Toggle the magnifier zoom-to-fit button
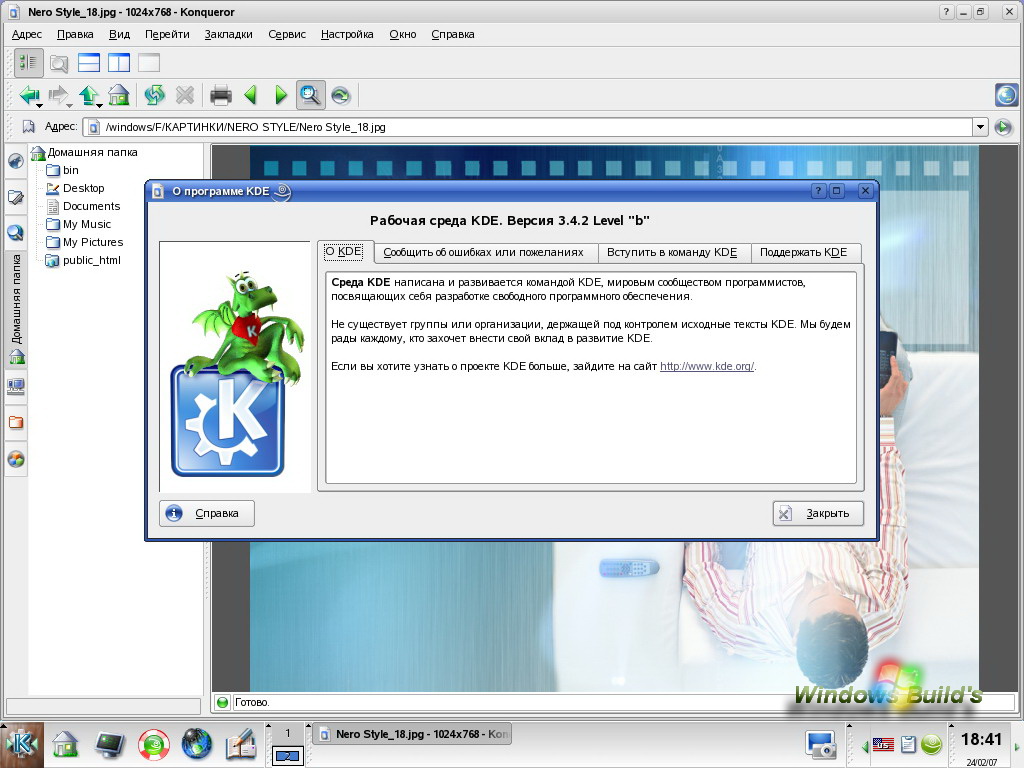This screenshot has width=1024, height=768. [x=310, y=95]
